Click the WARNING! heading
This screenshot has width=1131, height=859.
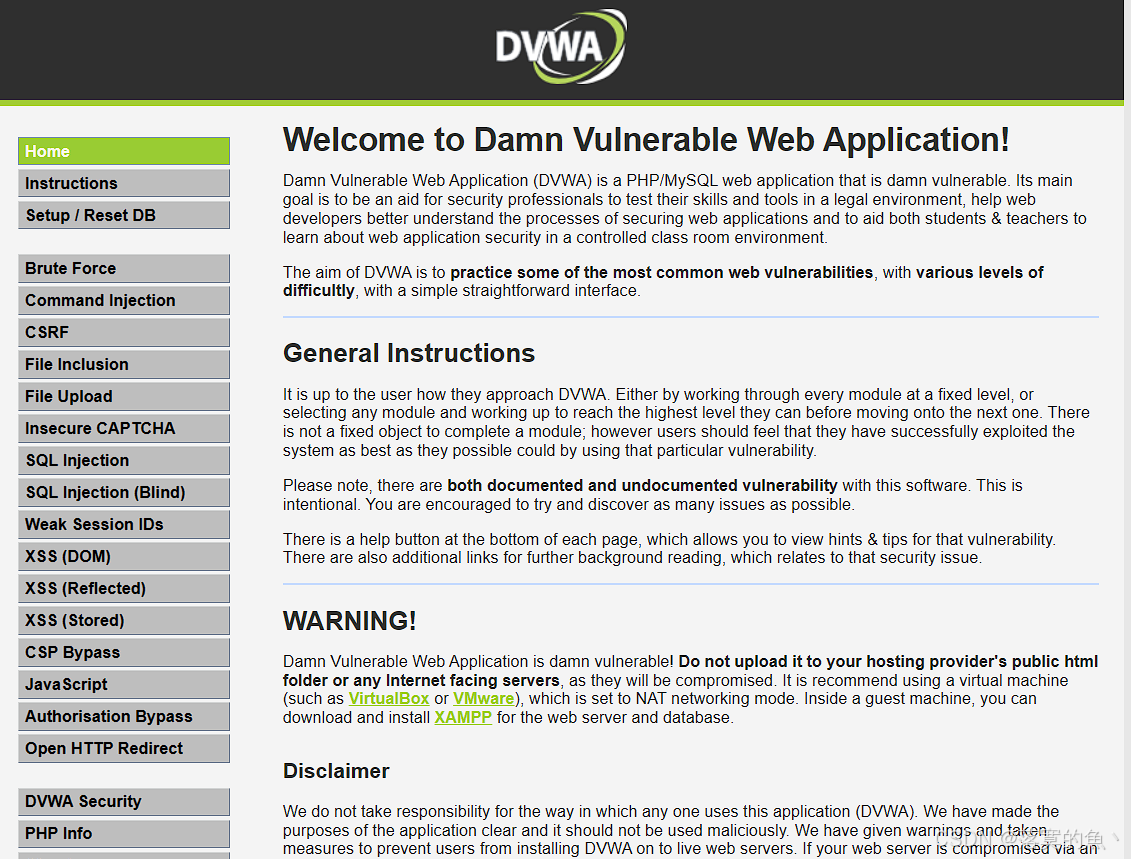350,621
